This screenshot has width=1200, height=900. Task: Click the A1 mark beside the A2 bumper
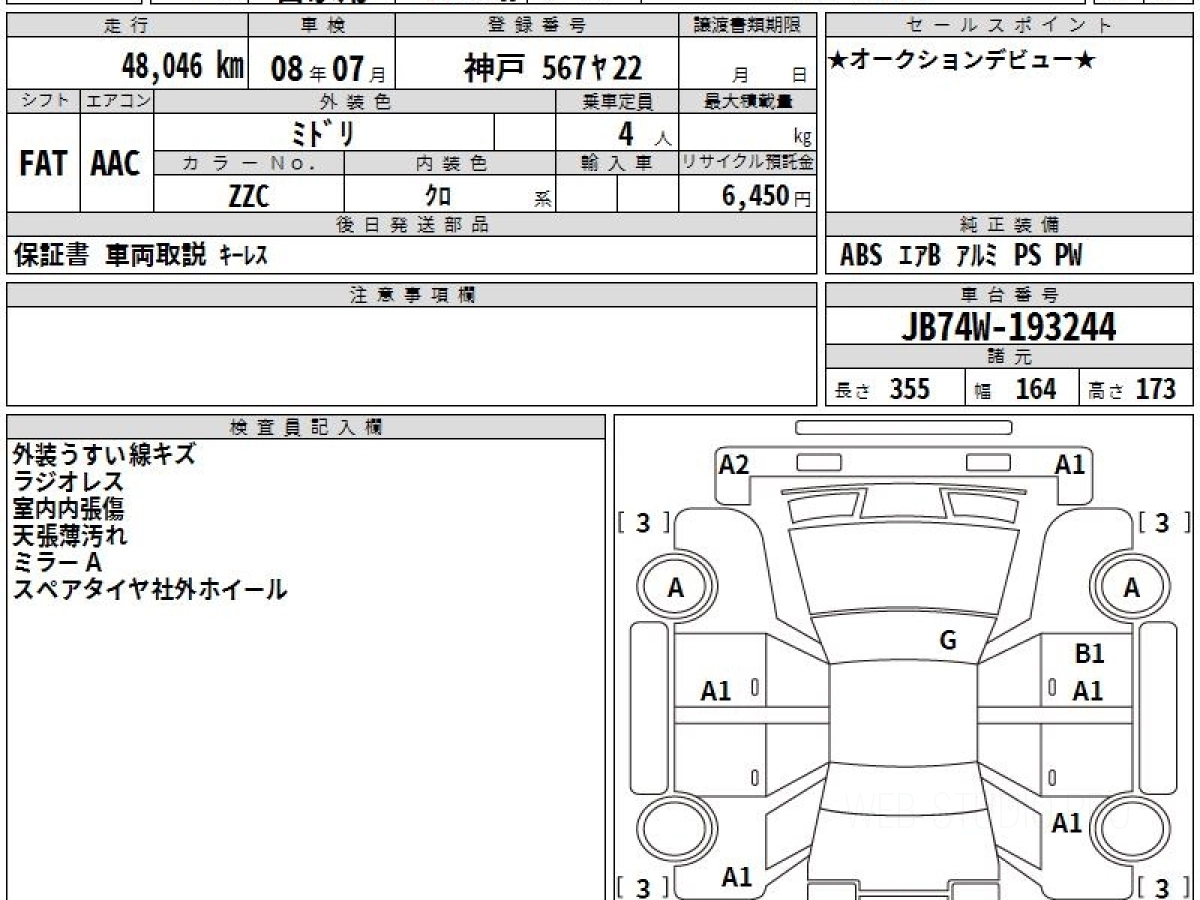(x=1070, y=464)
